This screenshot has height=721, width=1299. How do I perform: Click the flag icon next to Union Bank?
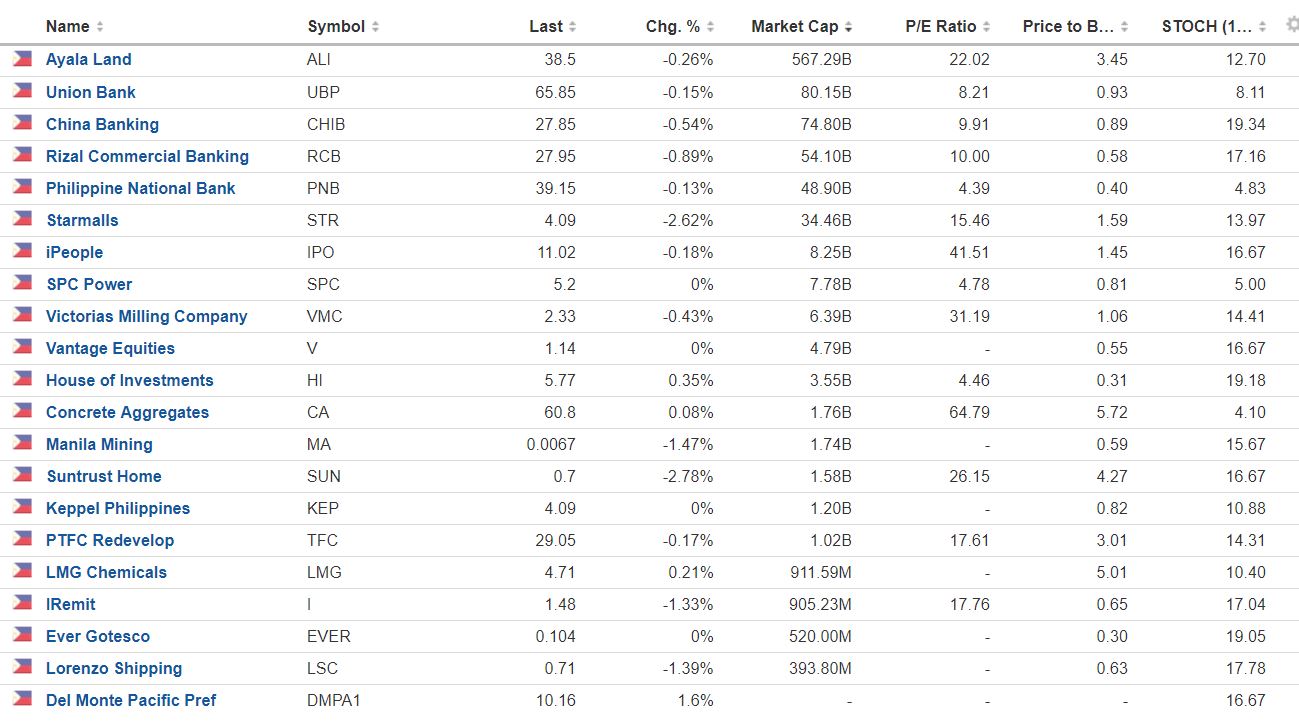click(19, 91)
